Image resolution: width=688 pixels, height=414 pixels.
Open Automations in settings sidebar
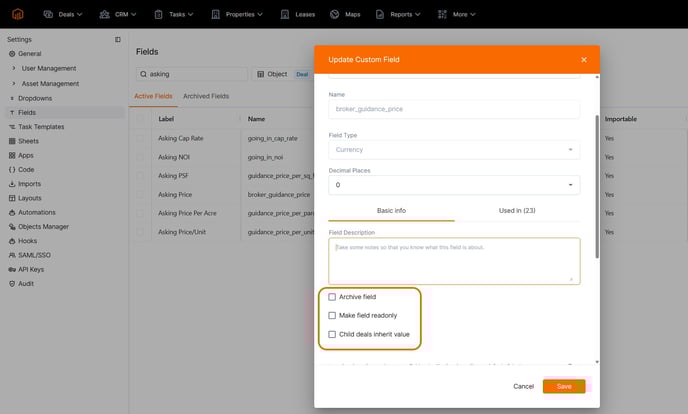click(x=36, y=212)
